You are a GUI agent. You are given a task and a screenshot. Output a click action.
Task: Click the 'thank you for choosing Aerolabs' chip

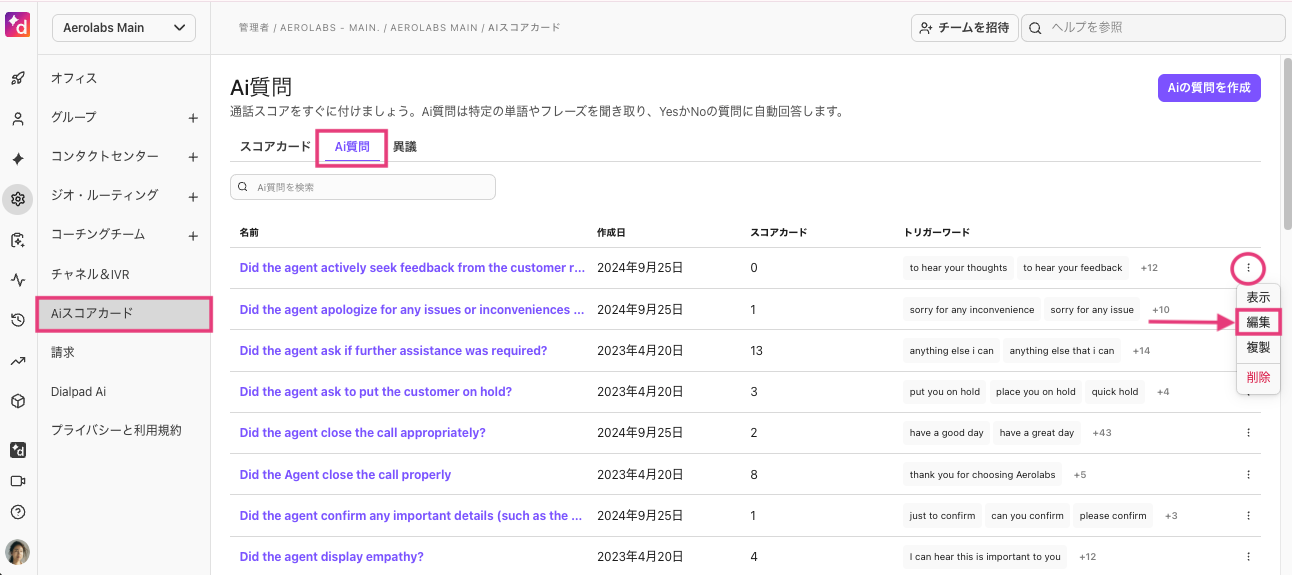click(x=982, y=475)
